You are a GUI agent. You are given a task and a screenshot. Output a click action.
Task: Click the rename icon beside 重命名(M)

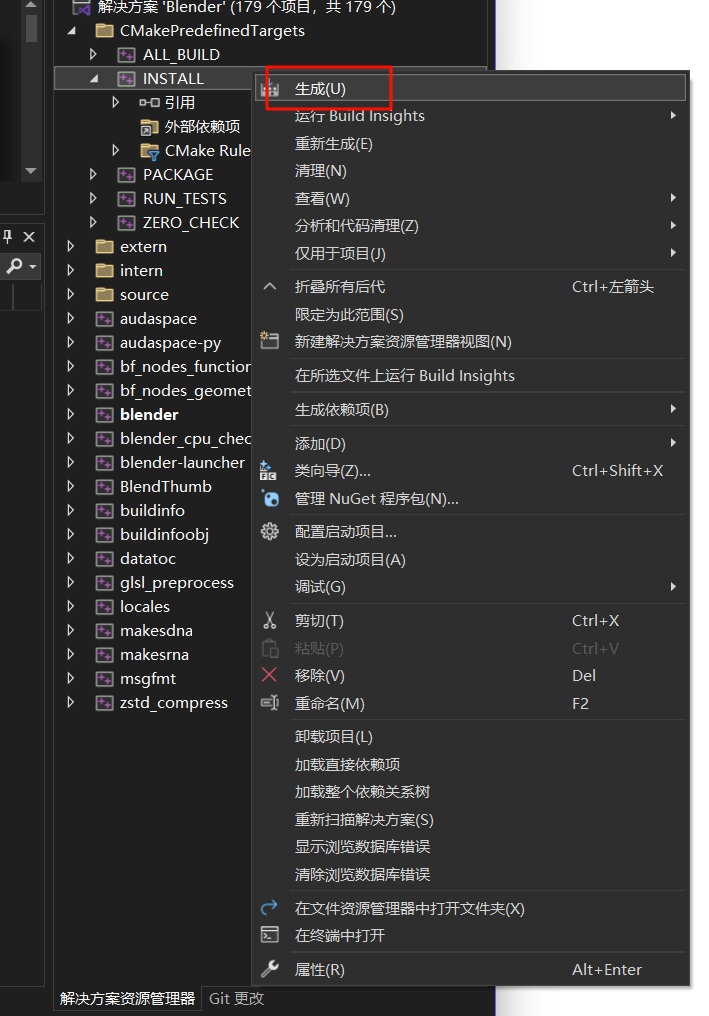(x=270, y=703)
